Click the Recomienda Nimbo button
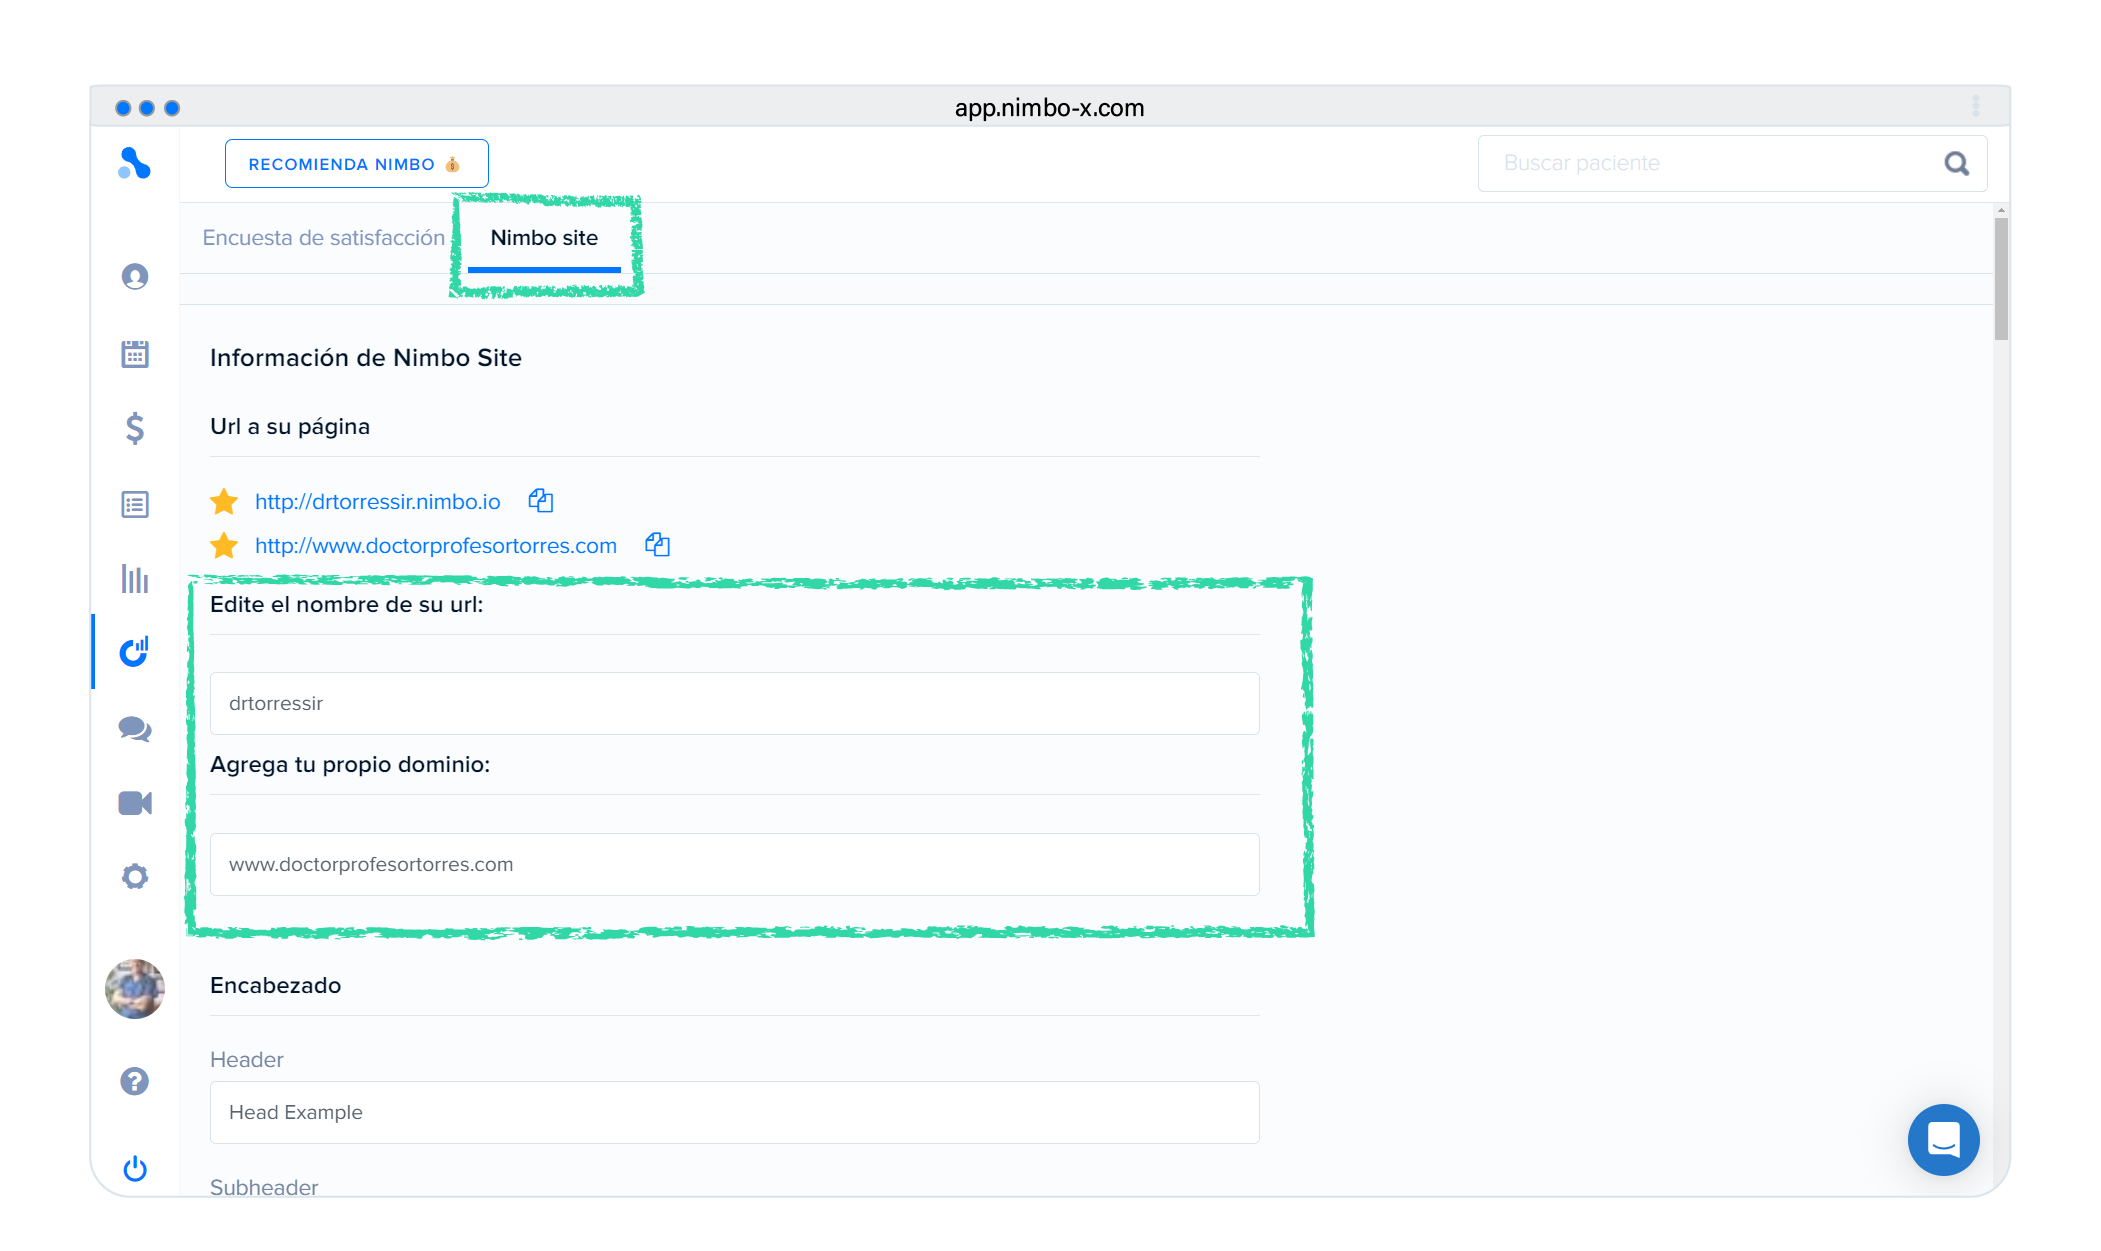The height and width of the screenshot is (1251, 2101). click(356, 164)
